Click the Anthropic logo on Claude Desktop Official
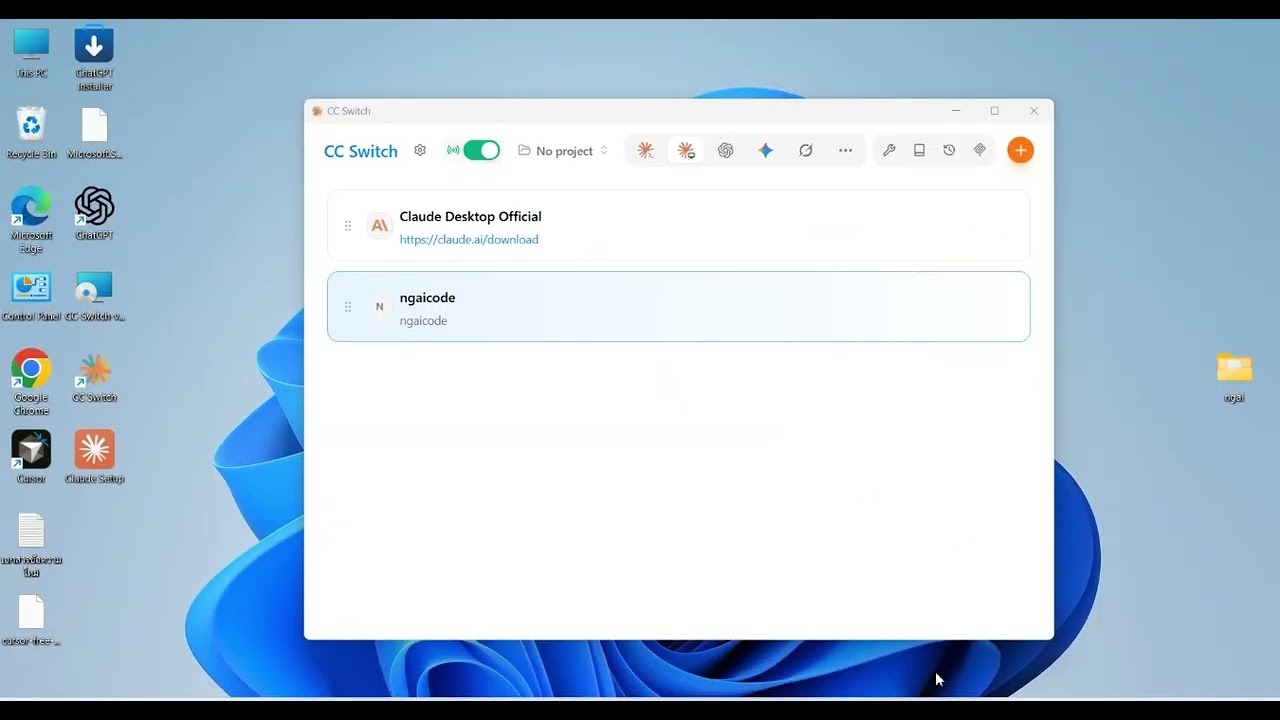The image size is (1280, 720). [x=379, y=226]
